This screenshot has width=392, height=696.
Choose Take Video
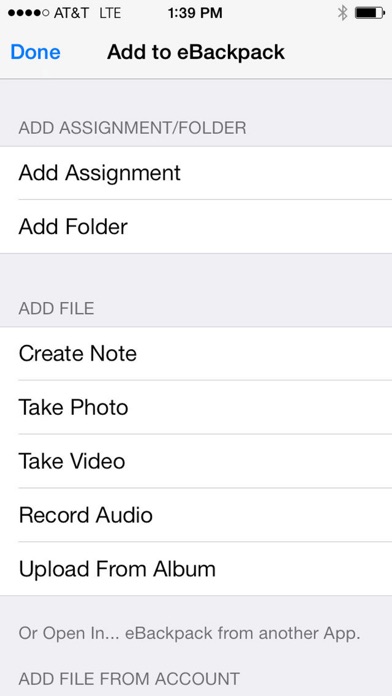(x=196, y=461)
